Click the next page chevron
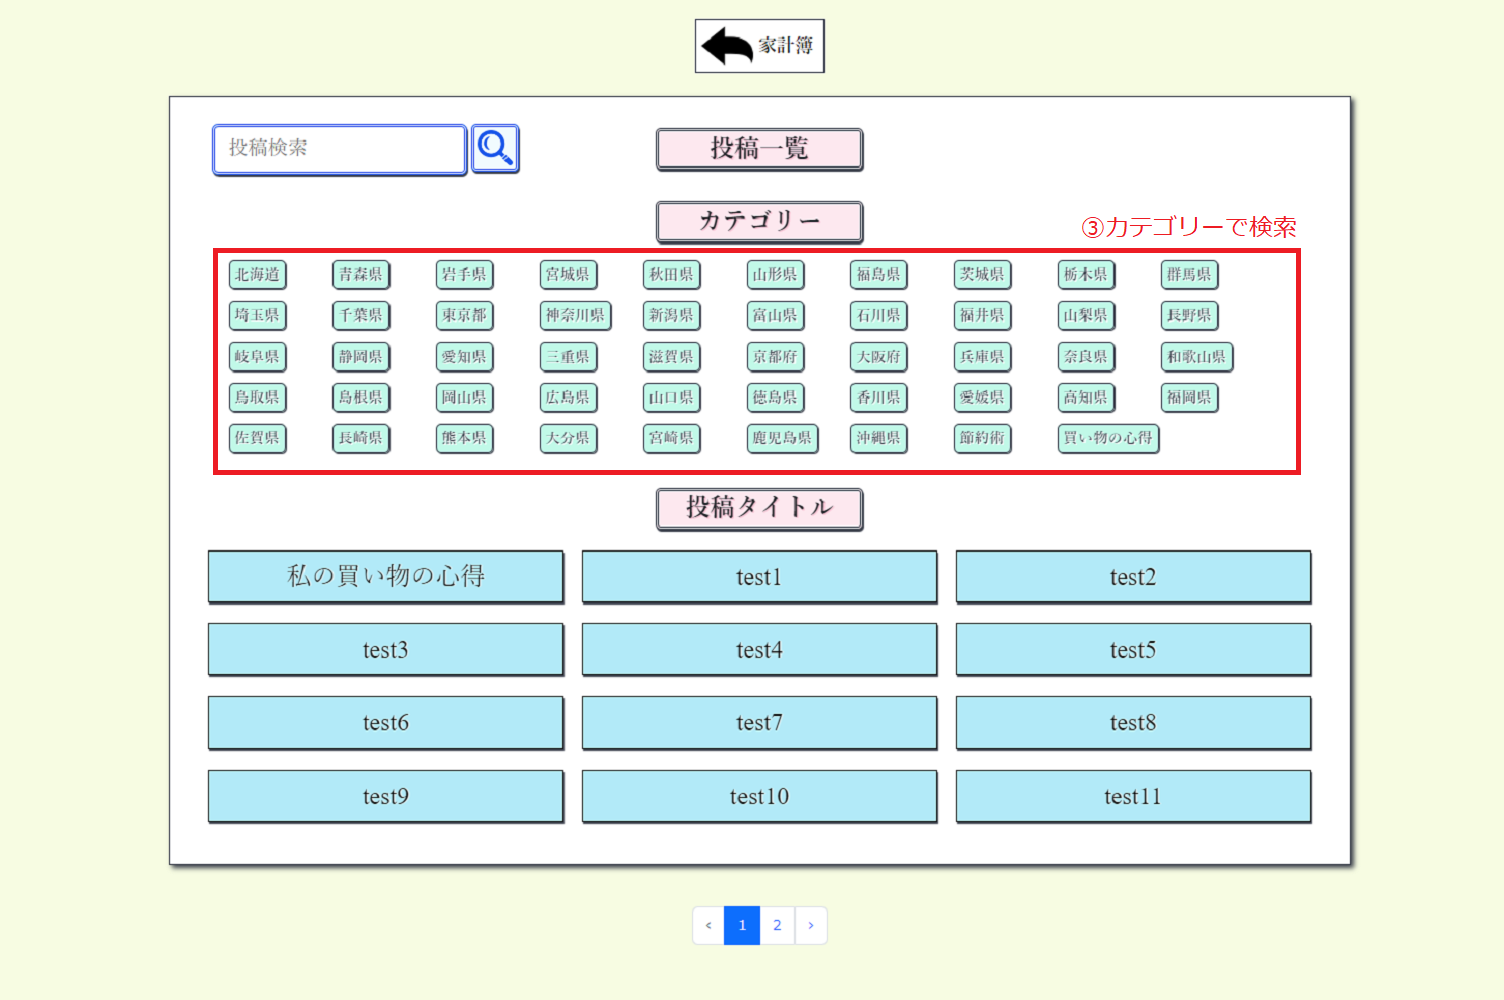 point(811,925)
